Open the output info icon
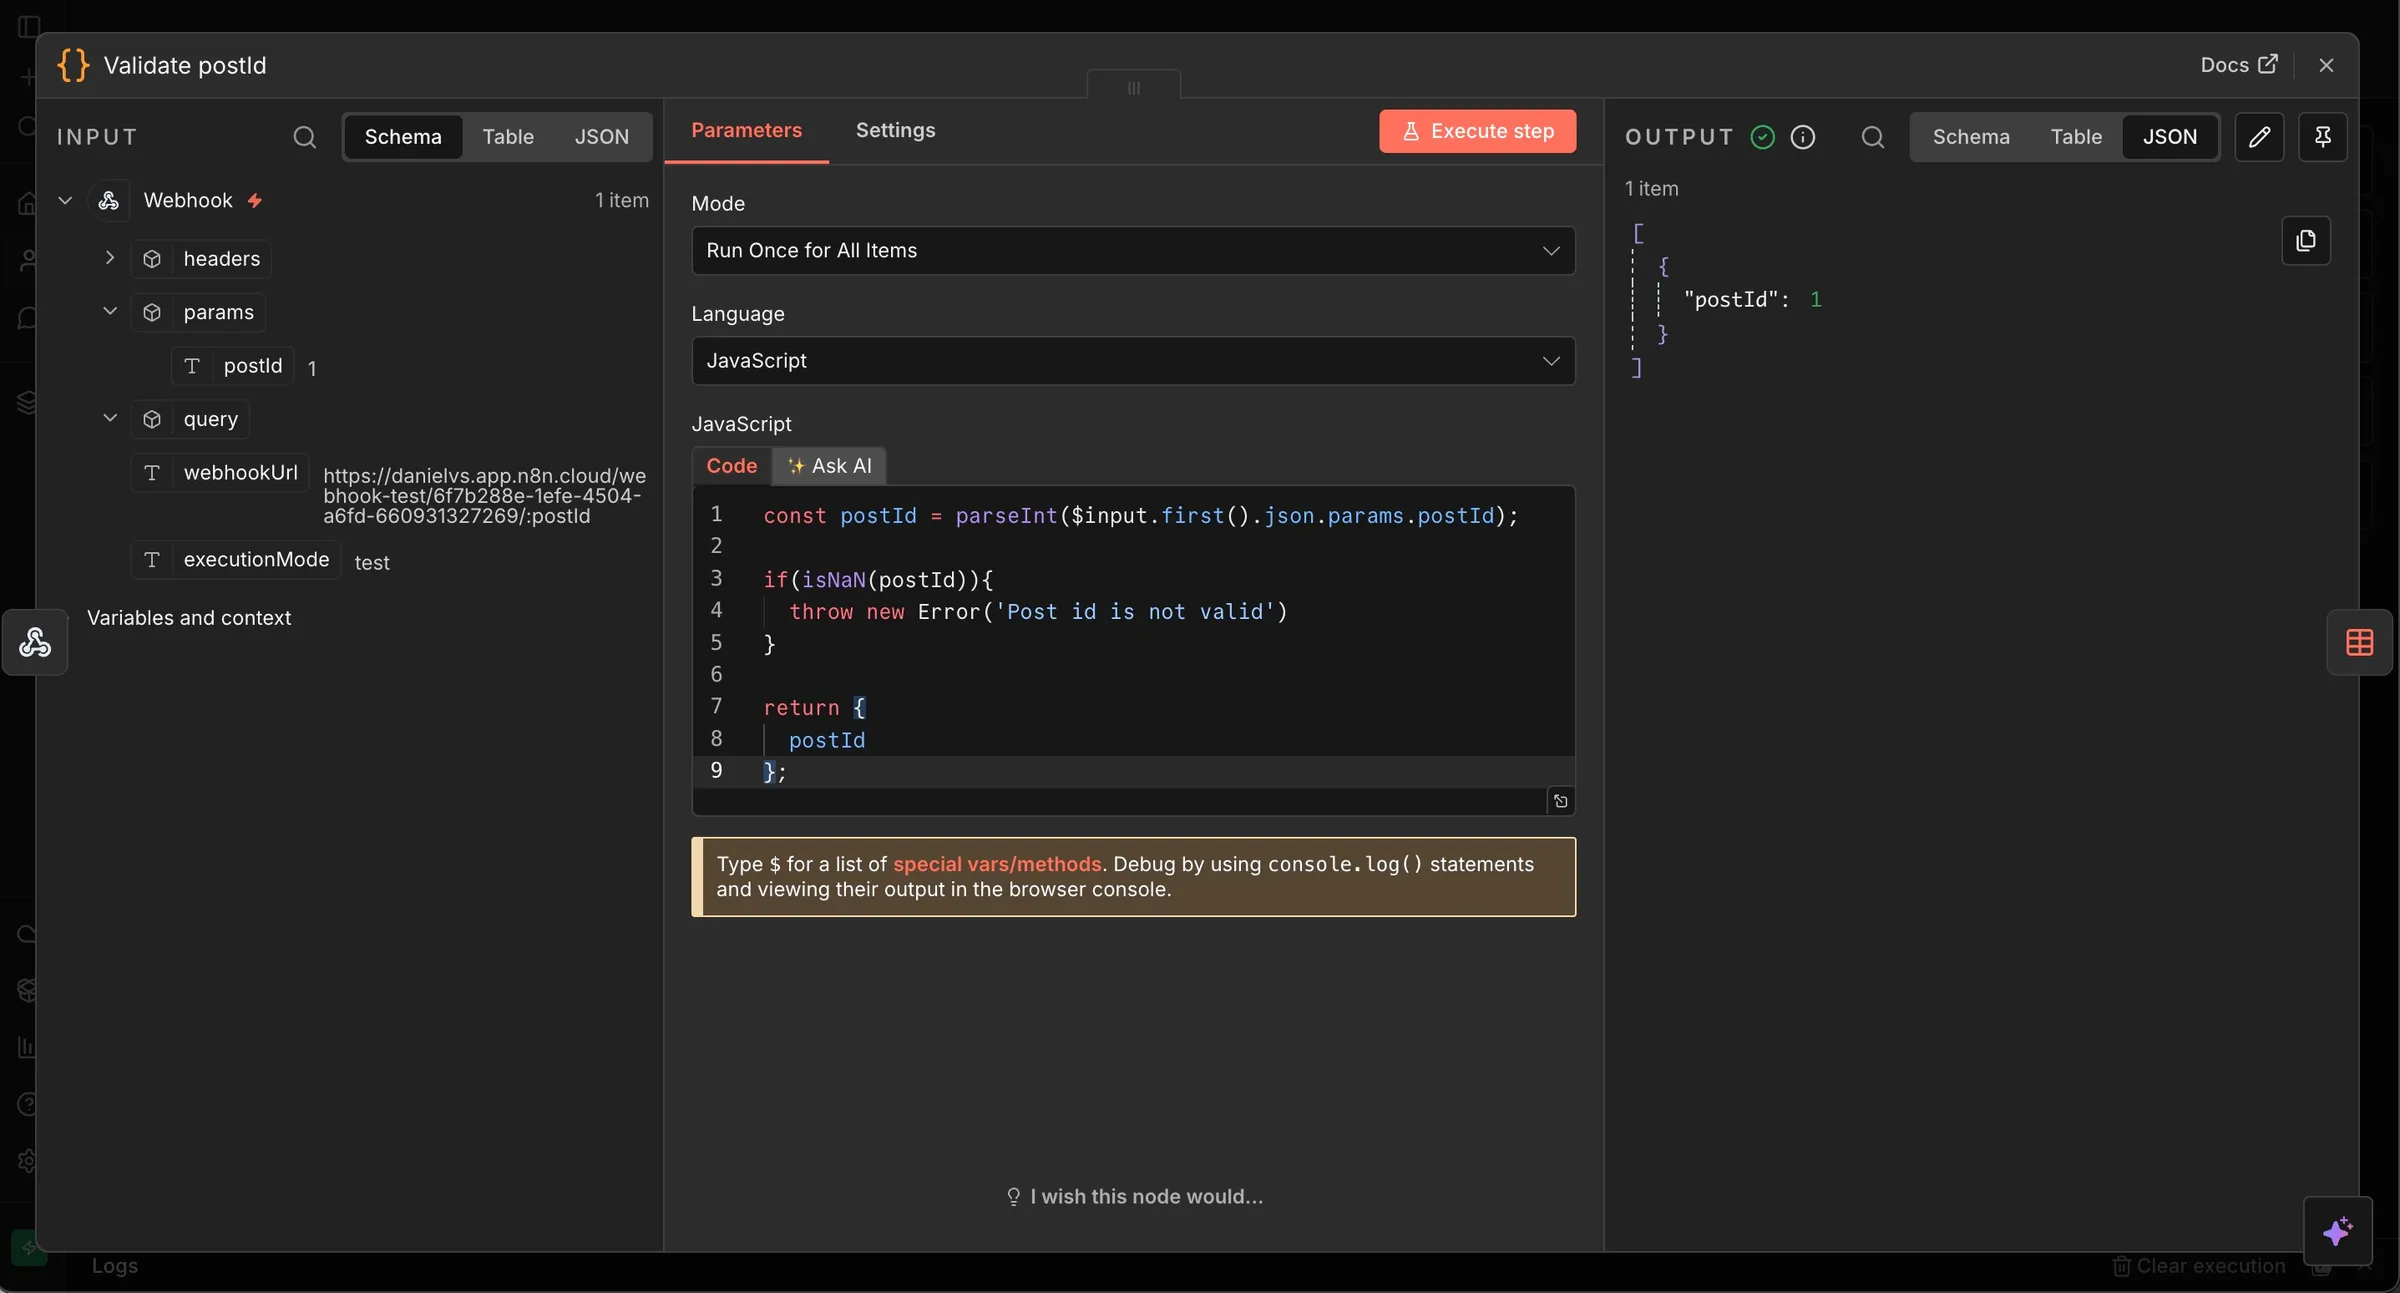The height and width of the screenshot is (1293, 2400). (1802, 137)
